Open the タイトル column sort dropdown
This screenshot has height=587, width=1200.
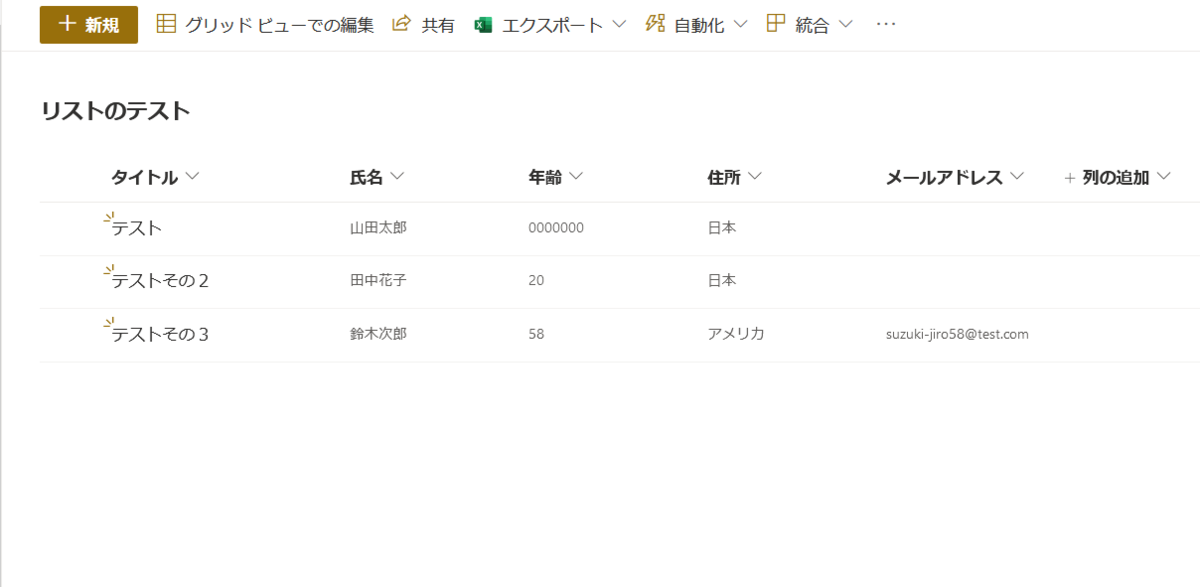pos(192,176)
